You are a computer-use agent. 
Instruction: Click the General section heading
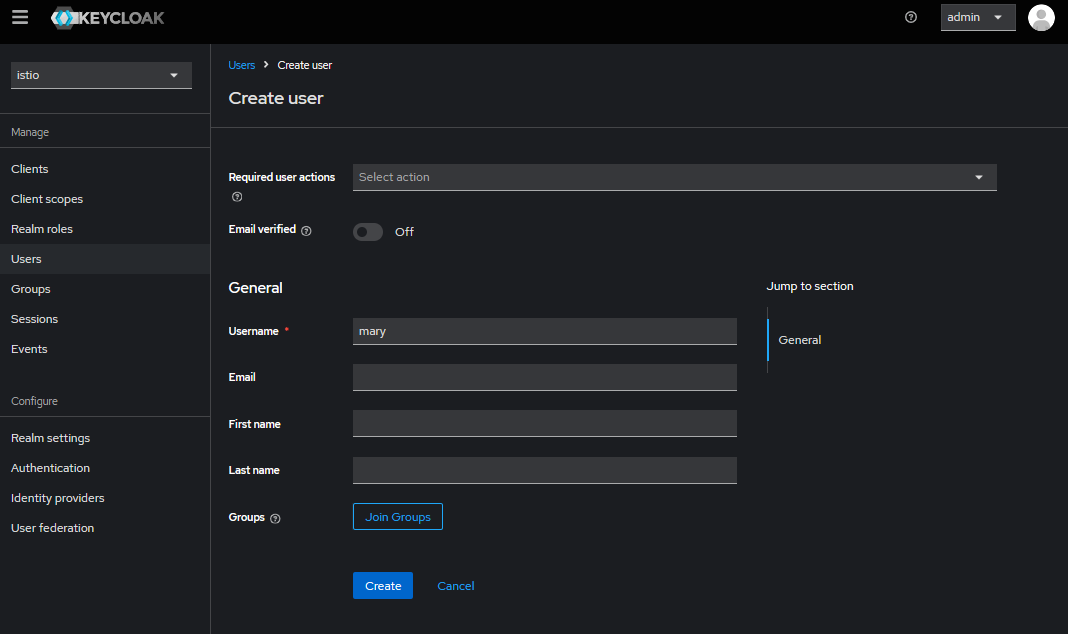pos(255,288)
